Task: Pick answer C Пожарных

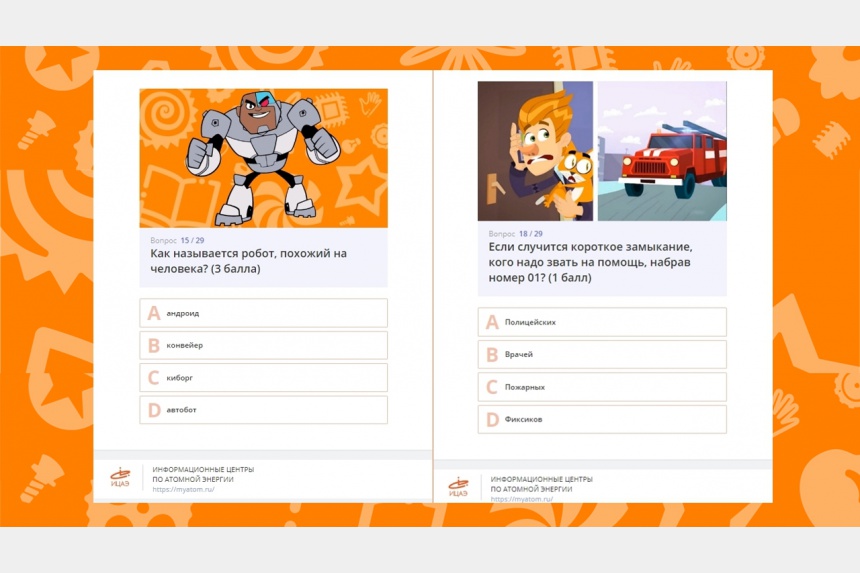Action: 602,387
